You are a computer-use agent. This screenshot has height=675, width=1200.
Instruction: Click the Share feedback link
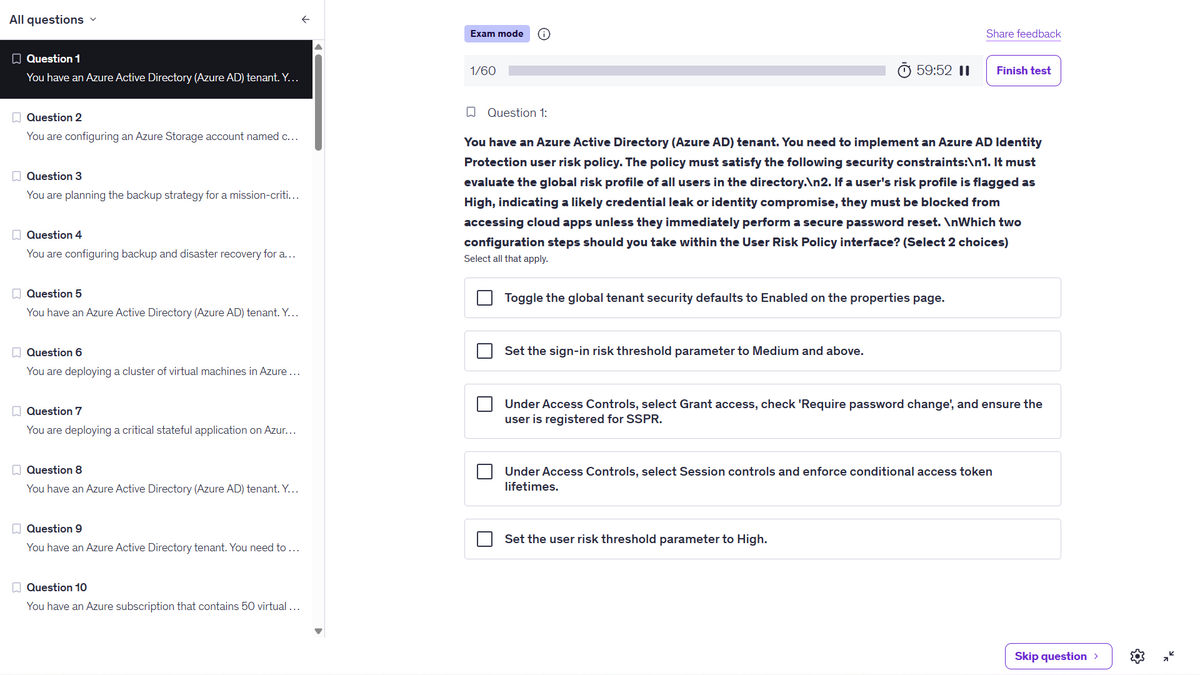[1023, 34]
